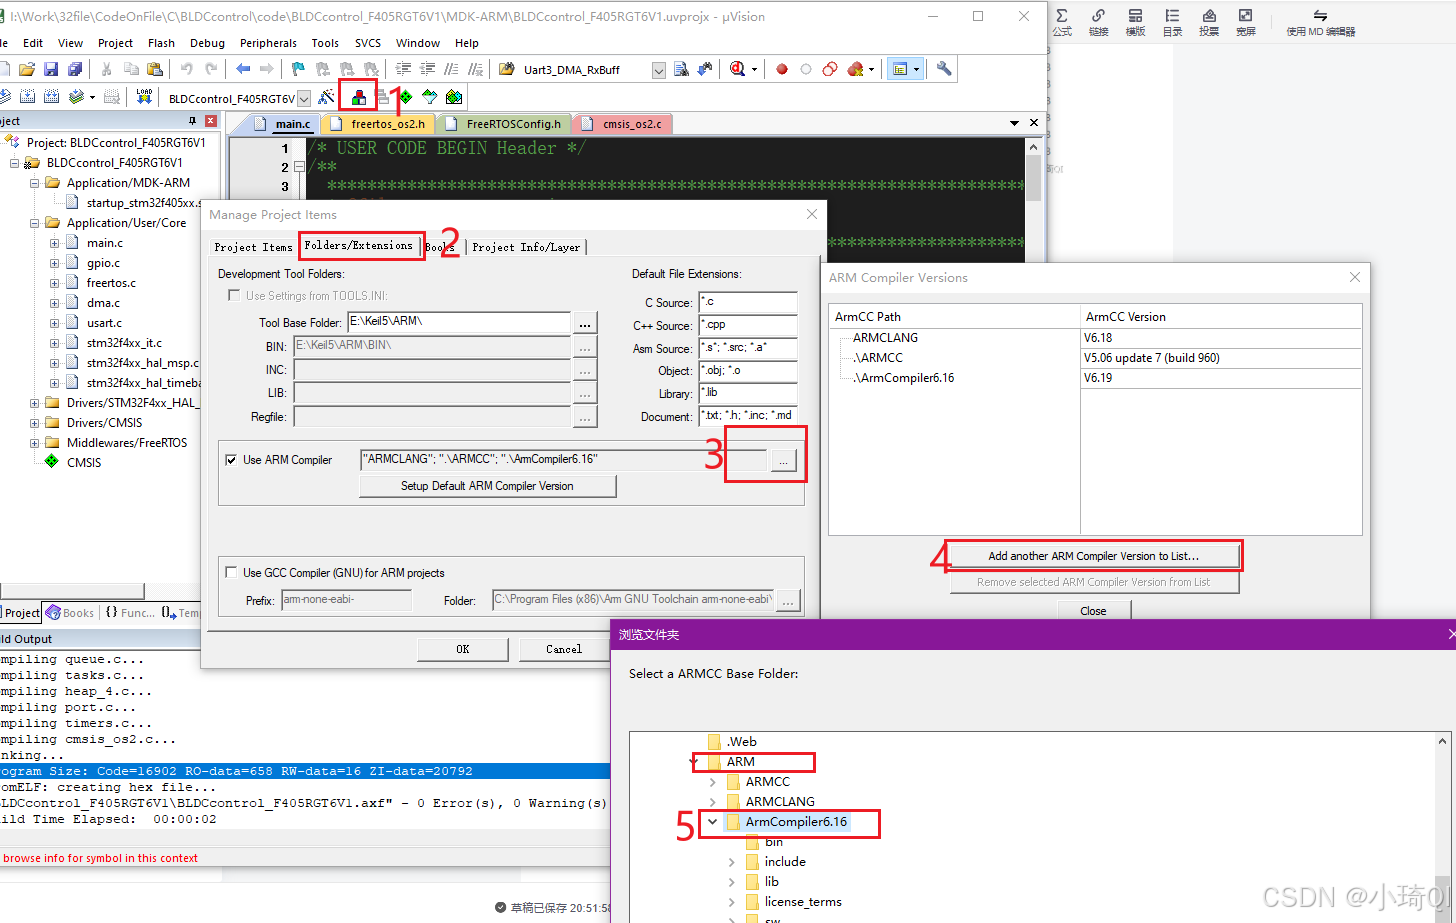
Task: Click Close in ARM Compiler Versions dialog
Action: click(x=1093, y=611)
